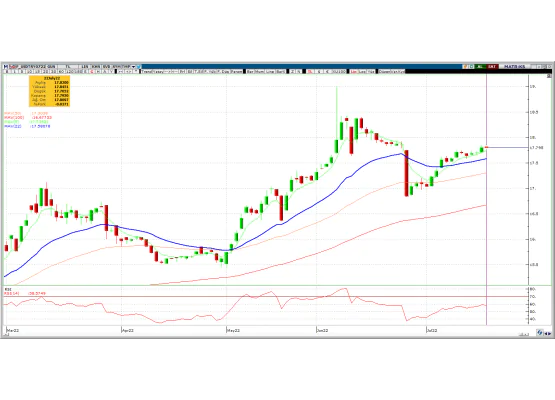Click the MATRIKS logo label
555x400 pixels.
pos(514,67)
